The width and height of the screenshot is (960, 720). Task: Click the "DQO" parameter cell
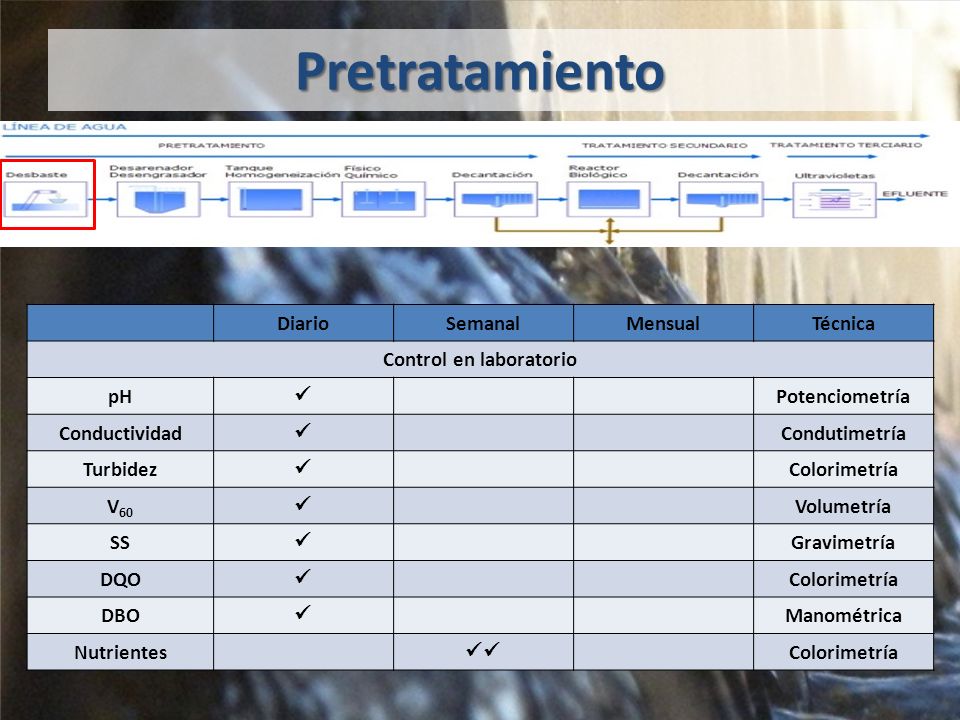tap(121, 579)
